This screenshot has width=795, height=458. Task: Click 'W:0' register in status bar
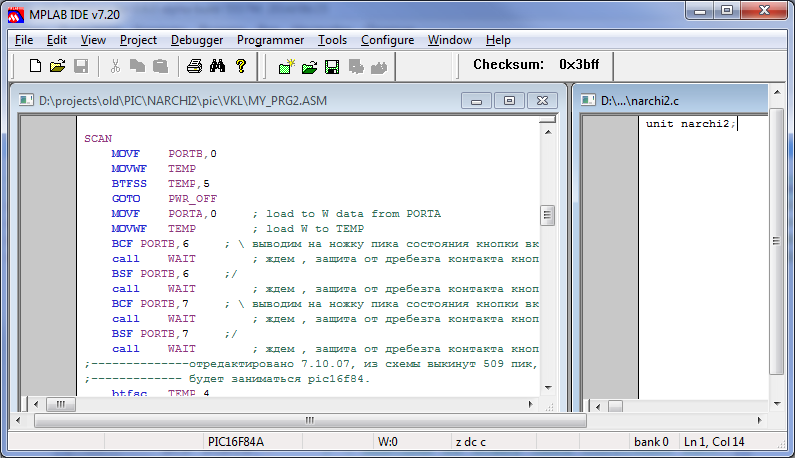(387, 442)
